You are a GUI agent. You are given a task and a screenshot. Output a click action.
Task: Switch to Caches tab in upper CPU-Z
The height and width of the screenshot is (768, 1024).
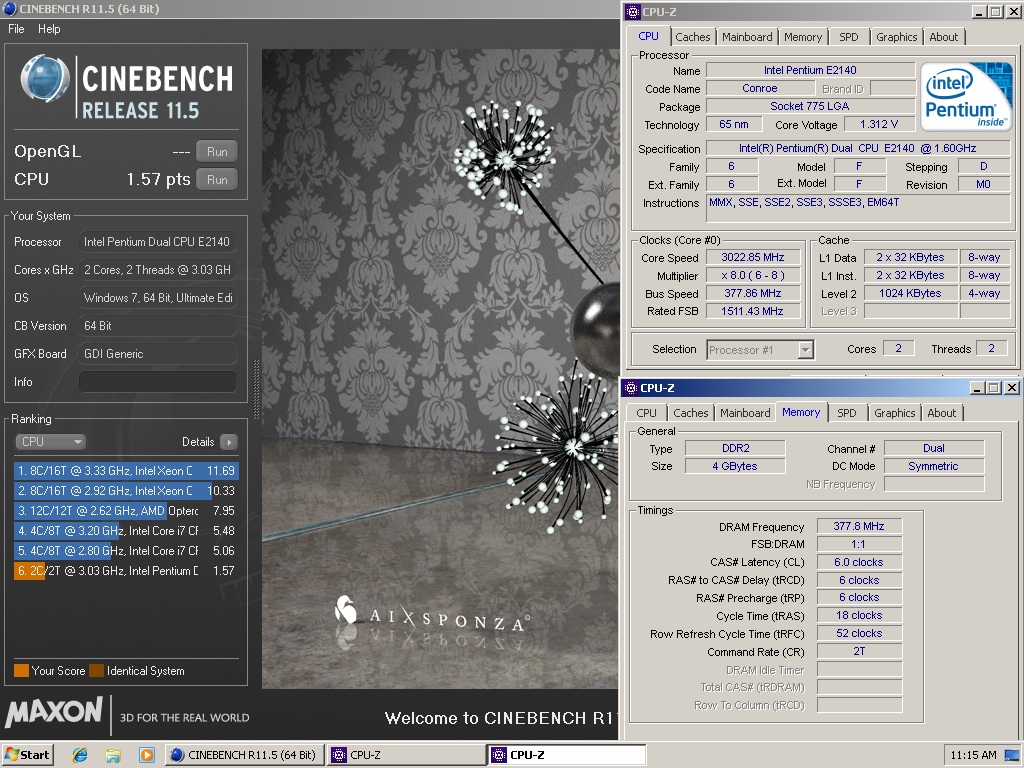(692, 37)
